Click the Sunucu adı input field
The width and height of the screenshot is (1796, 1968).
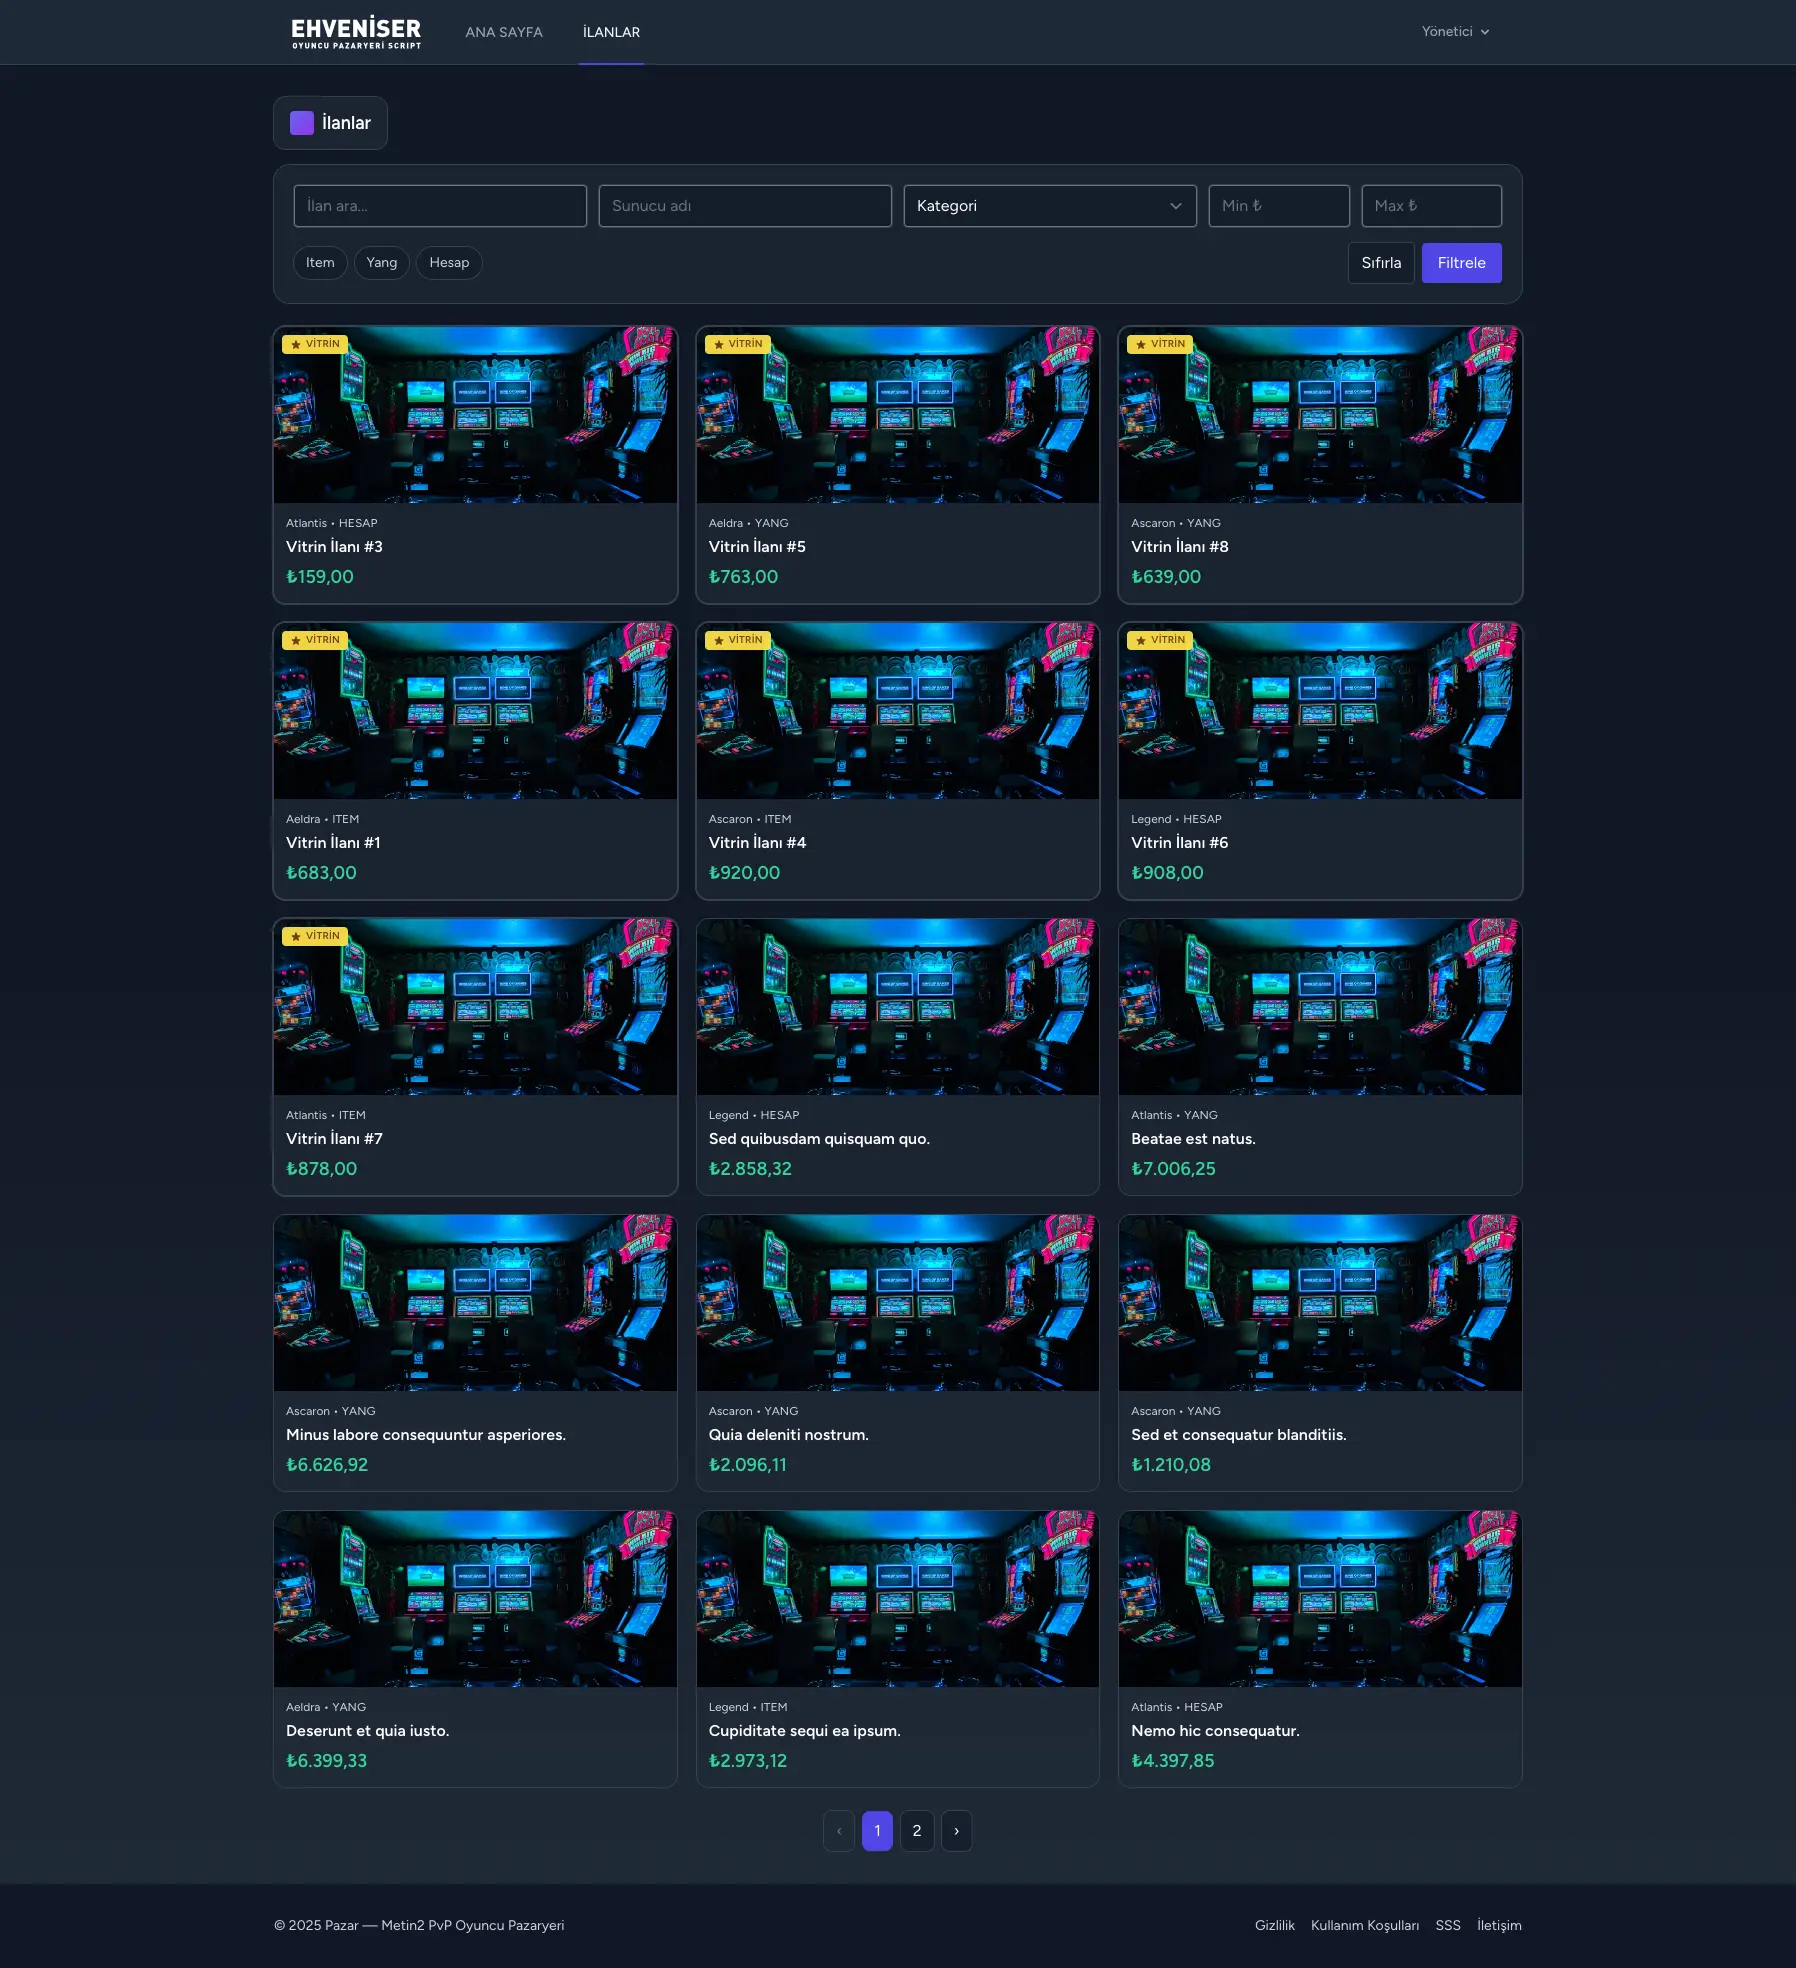[x=745, y=206]
